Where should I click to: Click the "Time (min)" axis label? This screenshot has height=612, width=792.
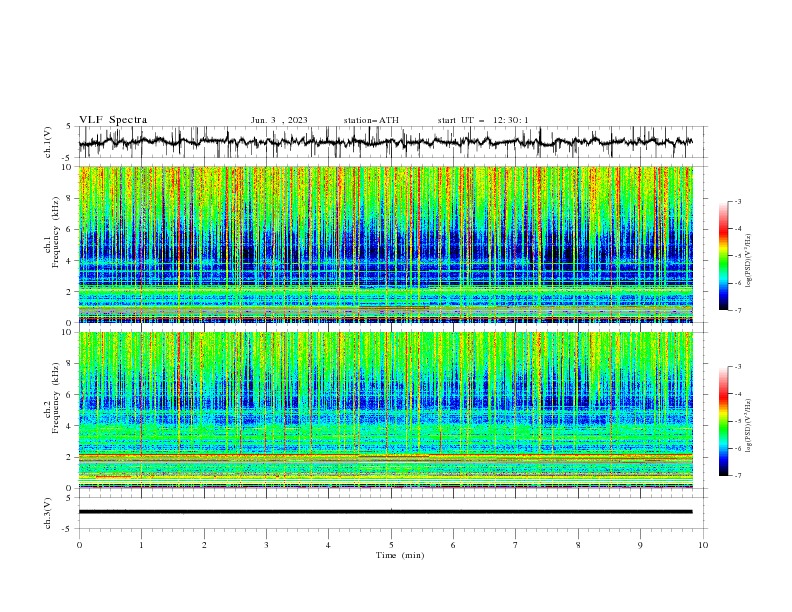400,555
